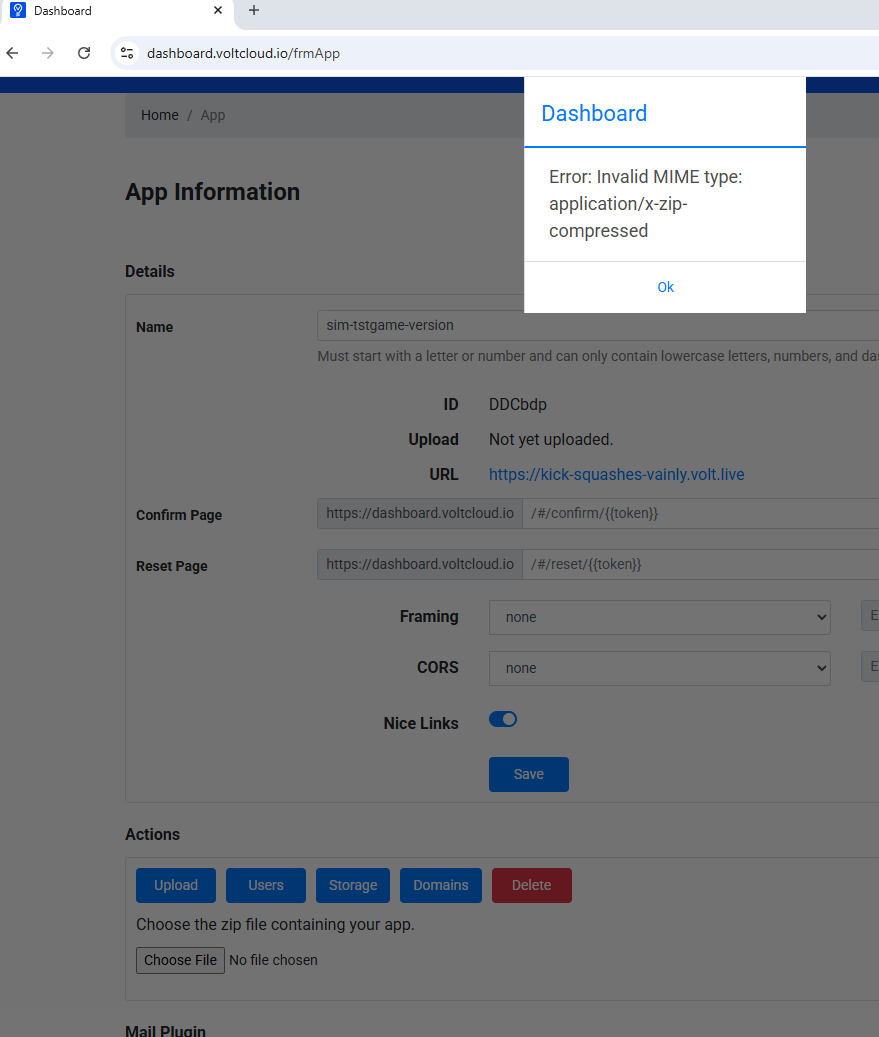This screenshot has width=879, height=1037.
Task: Click the red Delete button
Action: 531,885
